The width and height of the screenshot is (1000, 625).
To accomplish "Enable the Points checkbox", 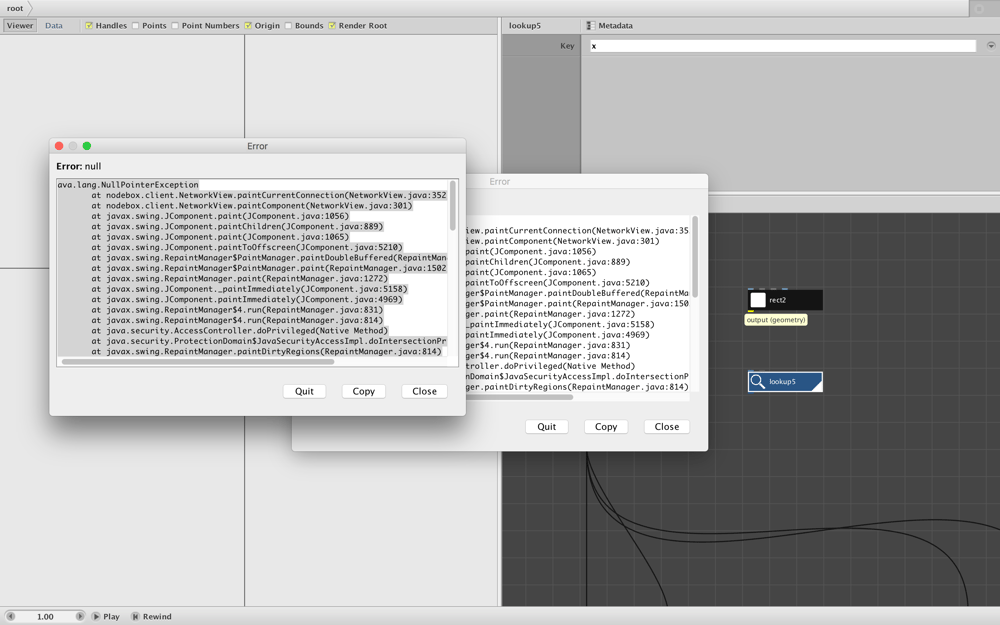I will (x=135, y=26).
